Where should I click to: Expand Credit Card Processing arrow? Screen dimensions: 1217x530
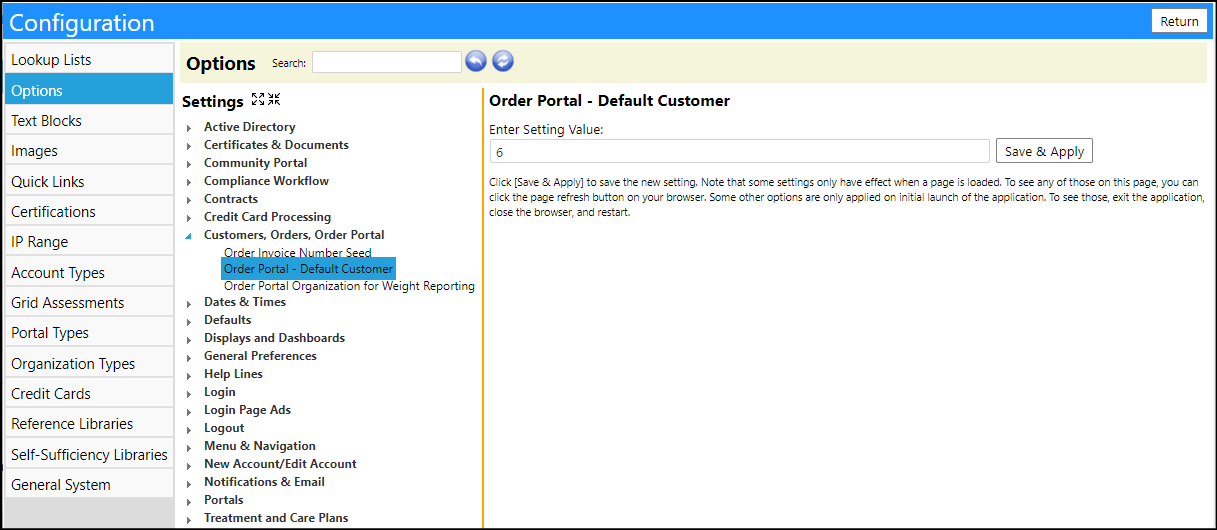pyautogui.click(x=189, y=218)
